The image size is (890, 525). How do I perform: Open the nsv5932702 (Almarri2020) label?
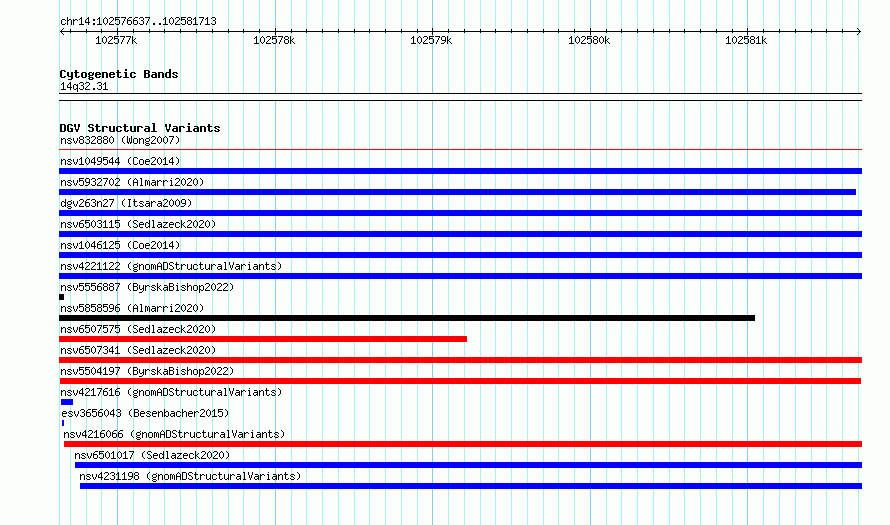132,182
